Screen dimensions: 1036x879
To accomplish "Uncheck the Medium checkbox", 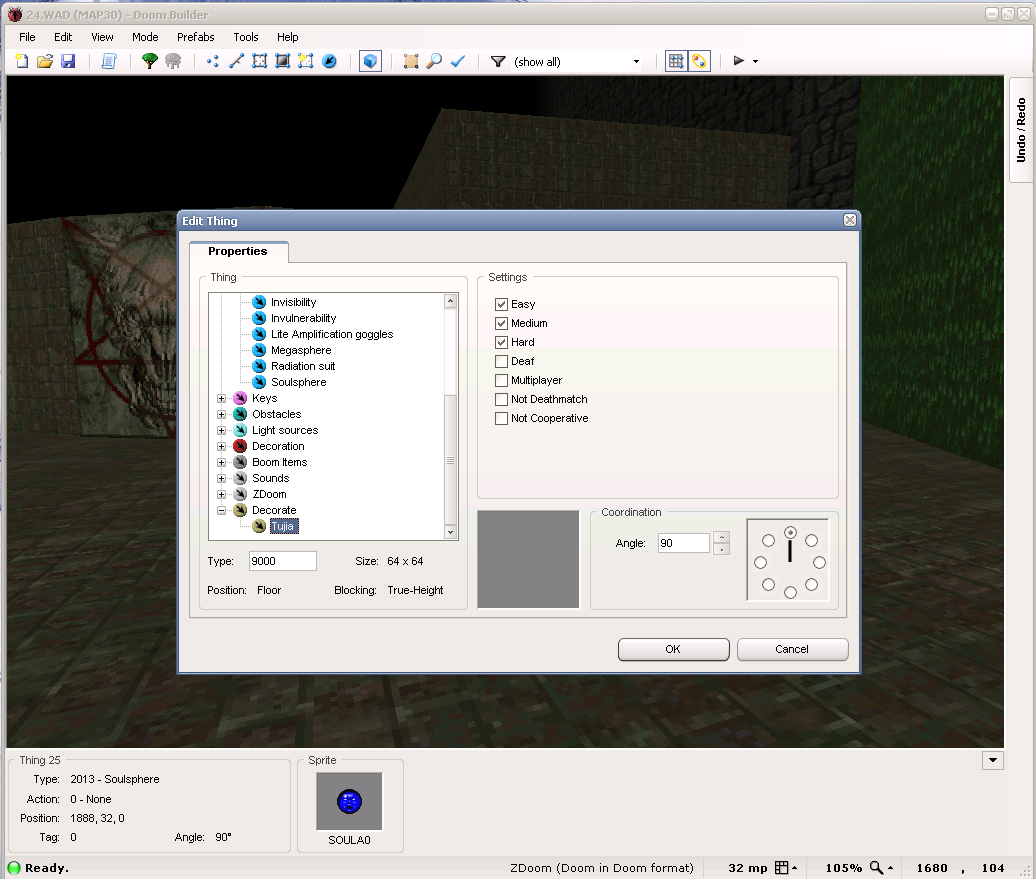I will [501, 323].
